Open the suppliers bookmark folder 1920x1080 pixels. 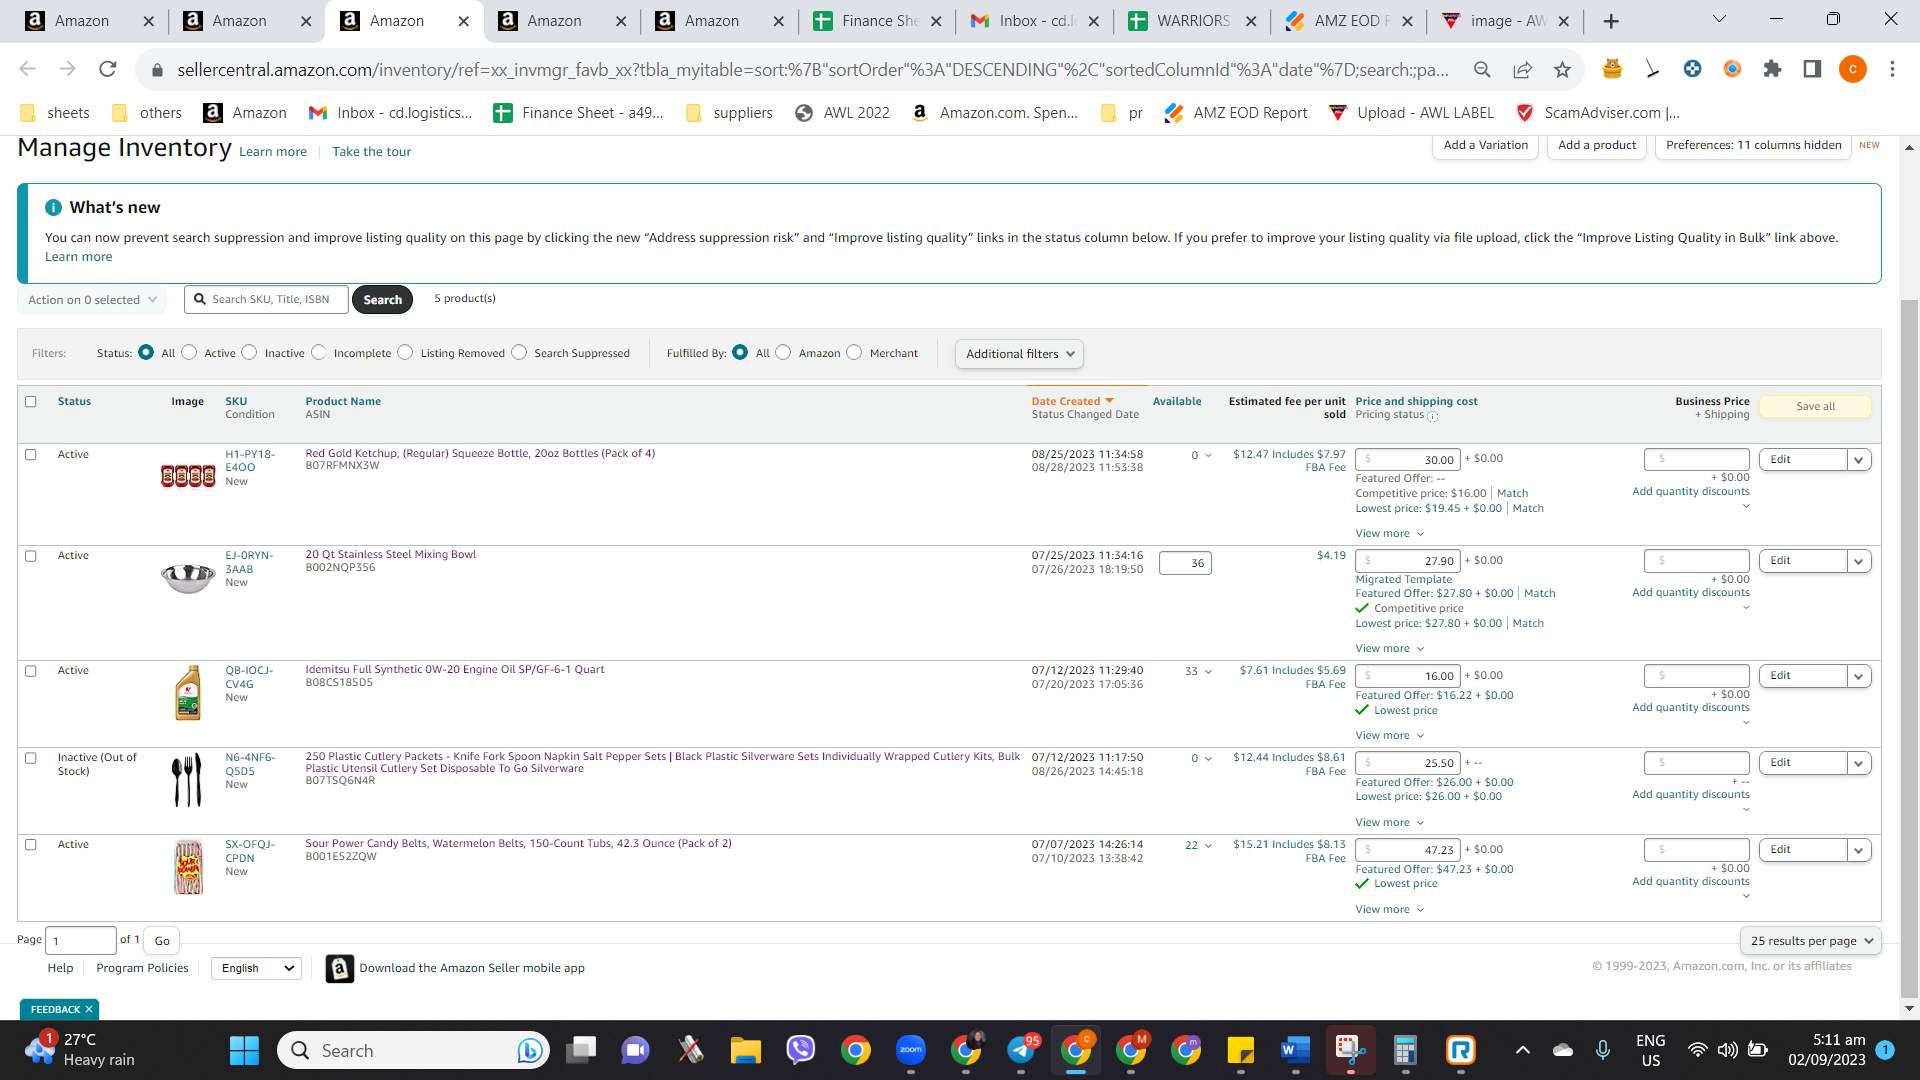pyautogui.click(x=730, y=113)
